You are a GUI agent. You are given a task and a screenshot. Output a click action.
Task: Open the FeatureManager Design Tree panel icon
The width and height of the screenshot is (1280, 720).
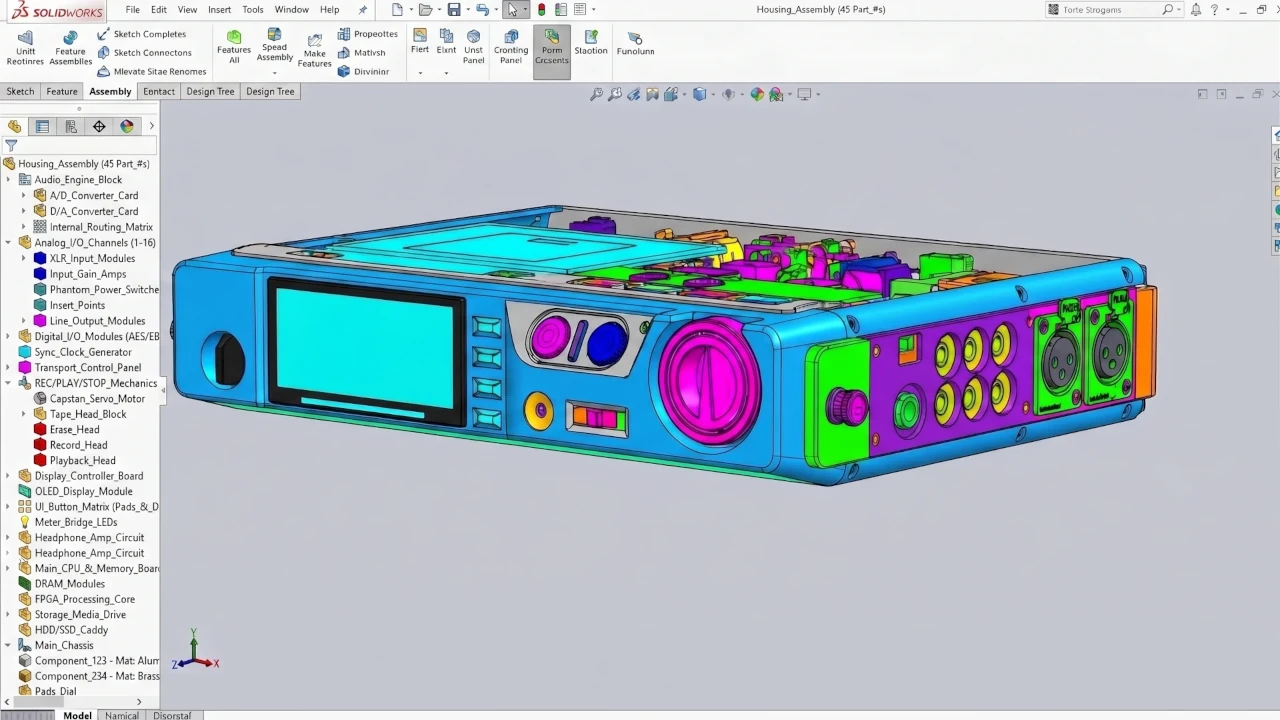coord(14,126)
